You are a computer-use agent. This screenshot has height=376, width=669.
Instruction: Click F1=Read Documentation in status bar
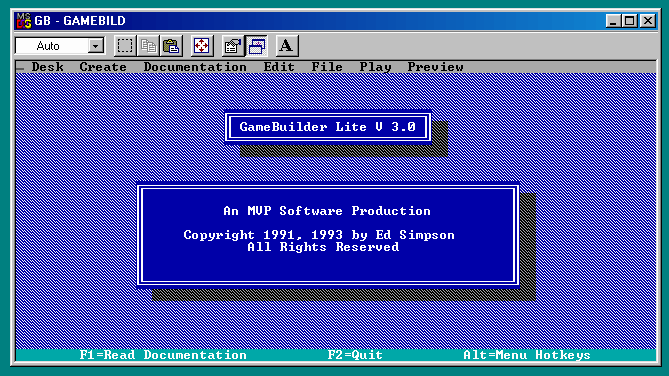point(163,355)
